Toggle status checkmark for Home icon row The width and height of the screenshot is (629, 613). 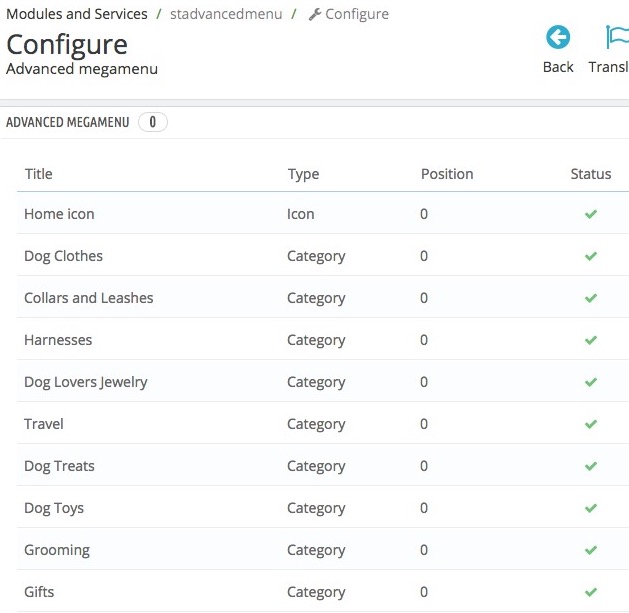point(591,214)
